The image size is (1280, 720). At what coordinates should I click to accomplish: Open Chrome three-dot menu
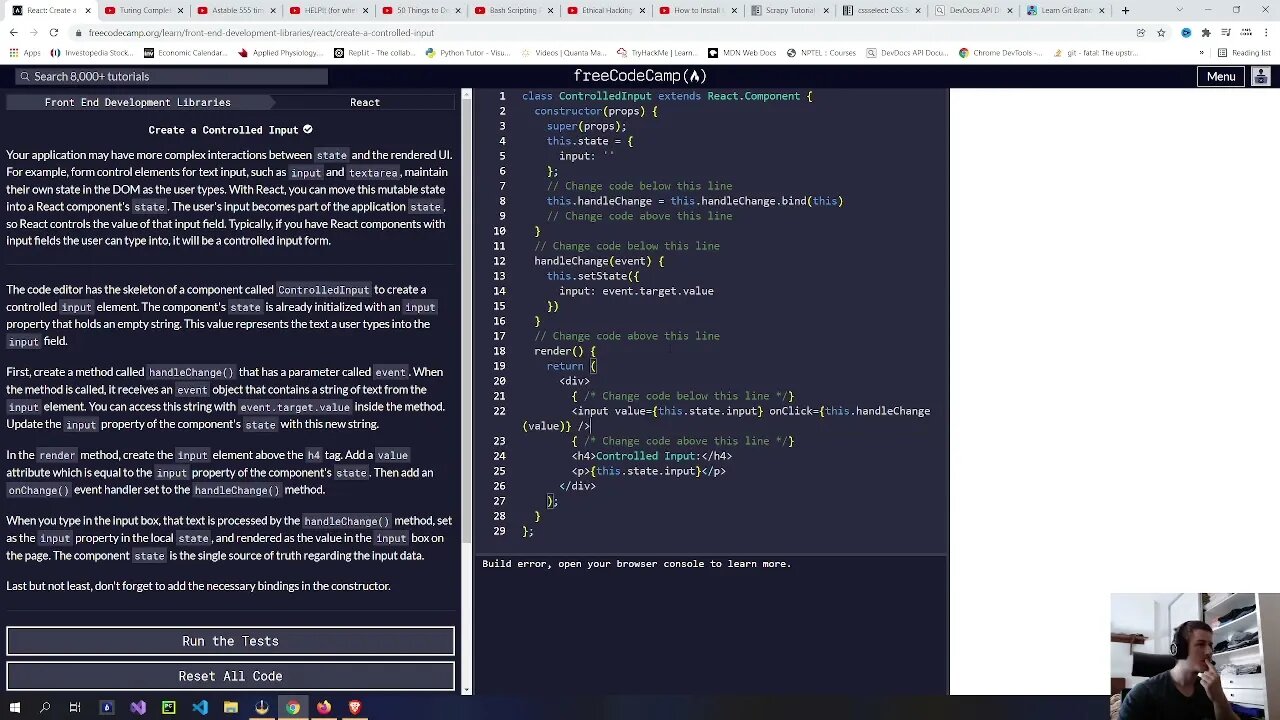[1267, 32]
